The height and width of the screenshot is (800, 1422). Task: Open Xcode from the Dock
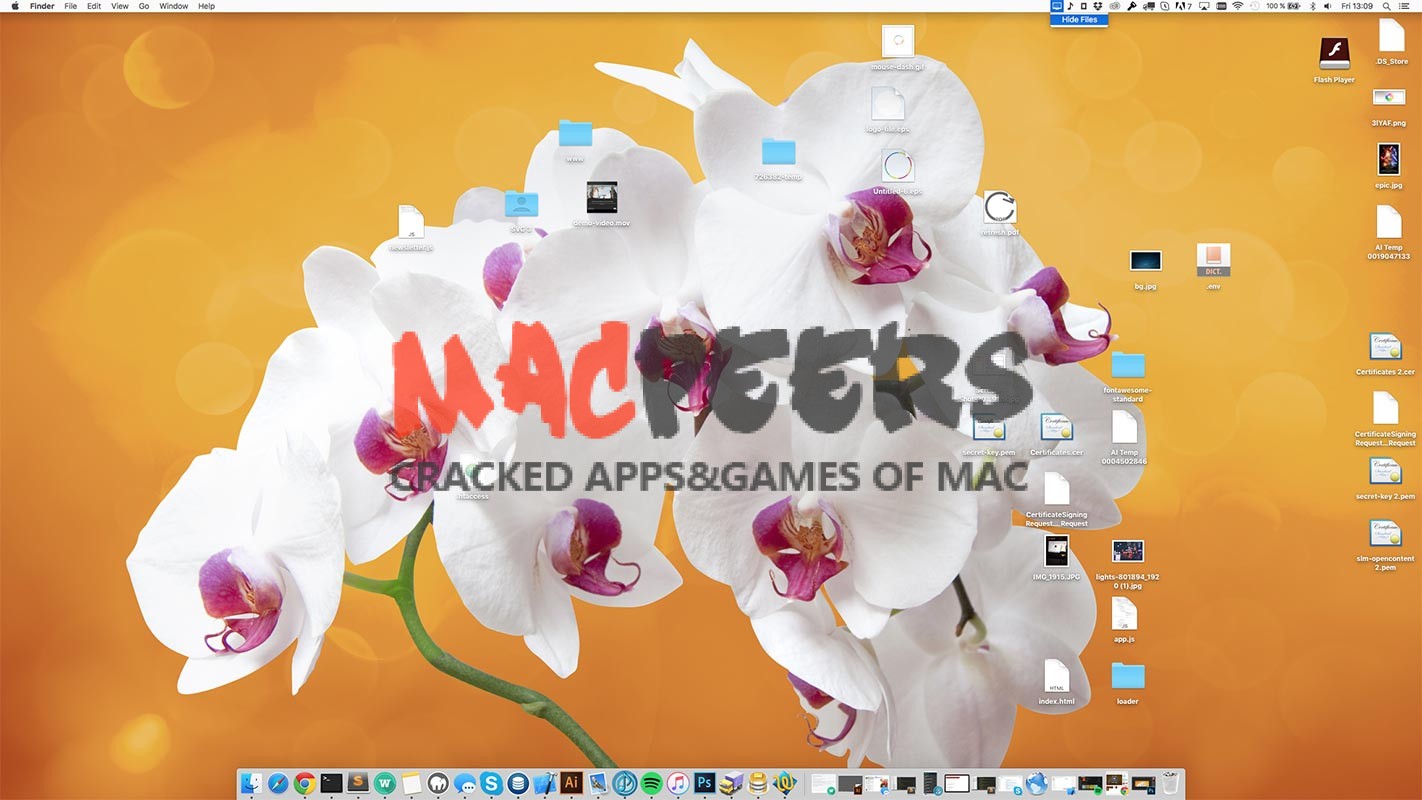[x=545, y=784]
